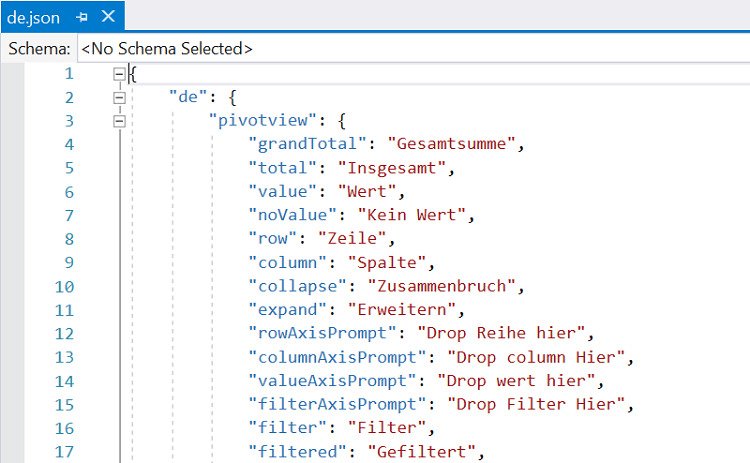
Task: Place cursor on "Kein Wert" string
Action: point(411,215)
